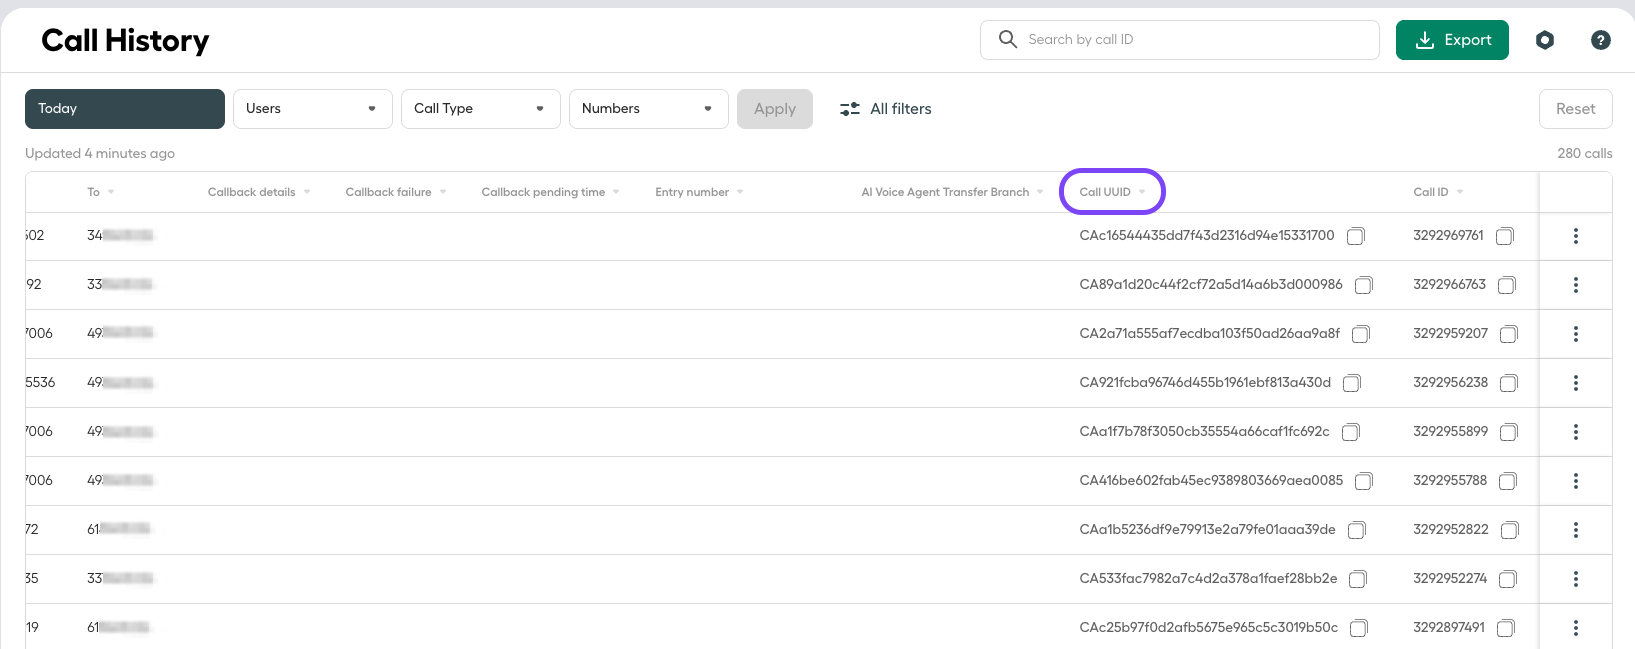Screen dimensions: 1635x649
Task: Copy Call UUID CA416be602fab45ec9389803669aea0085
Action: pyautogui.click(x=1364, y=482)
